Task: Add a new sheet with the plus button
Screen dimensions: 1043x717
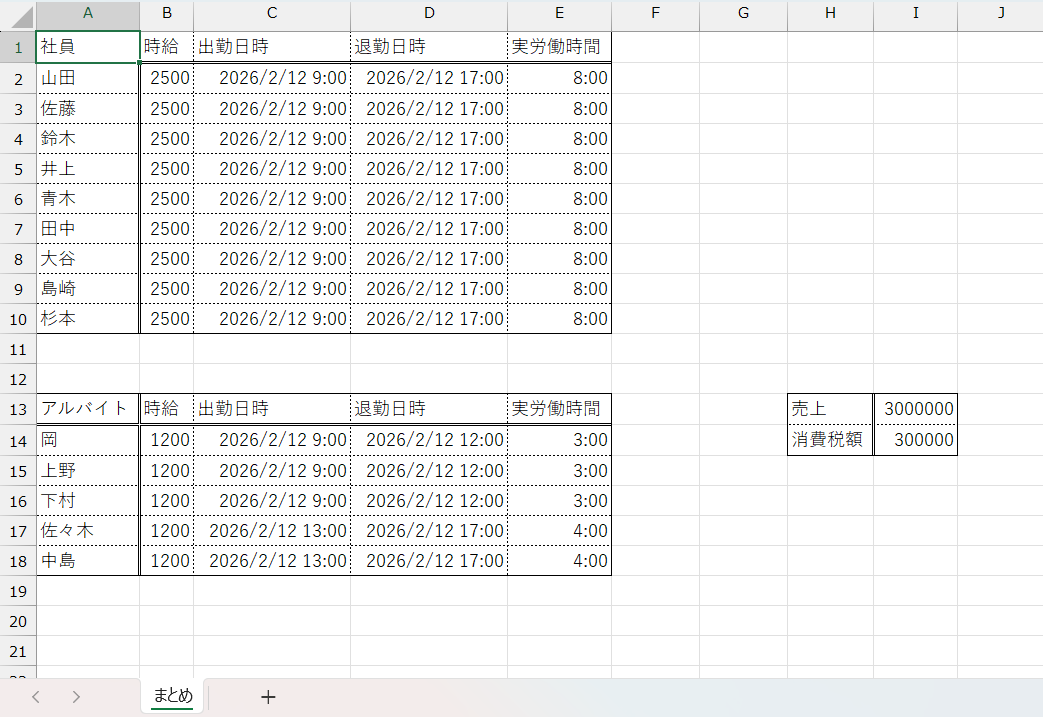Action: pos(267,697)
